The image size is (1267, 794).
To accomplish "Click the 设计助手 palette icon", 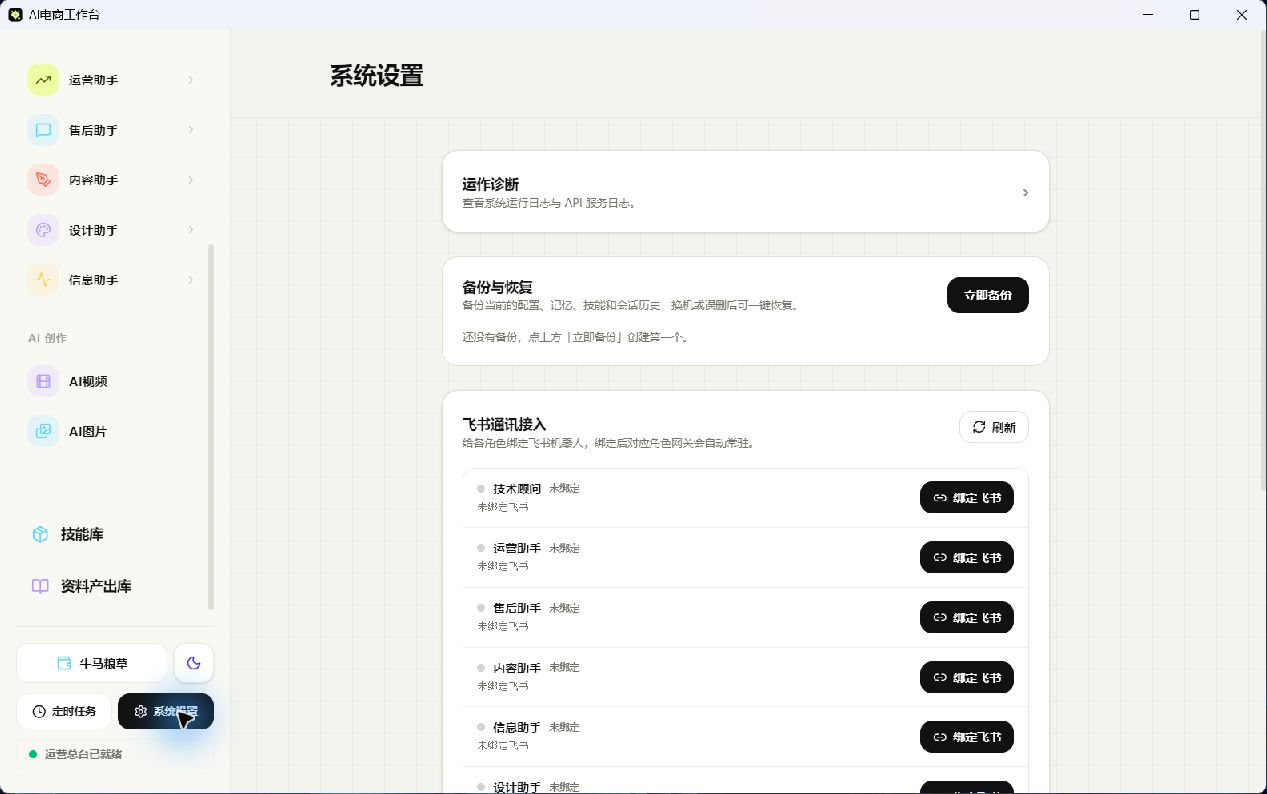I will (x=43, y=230).
